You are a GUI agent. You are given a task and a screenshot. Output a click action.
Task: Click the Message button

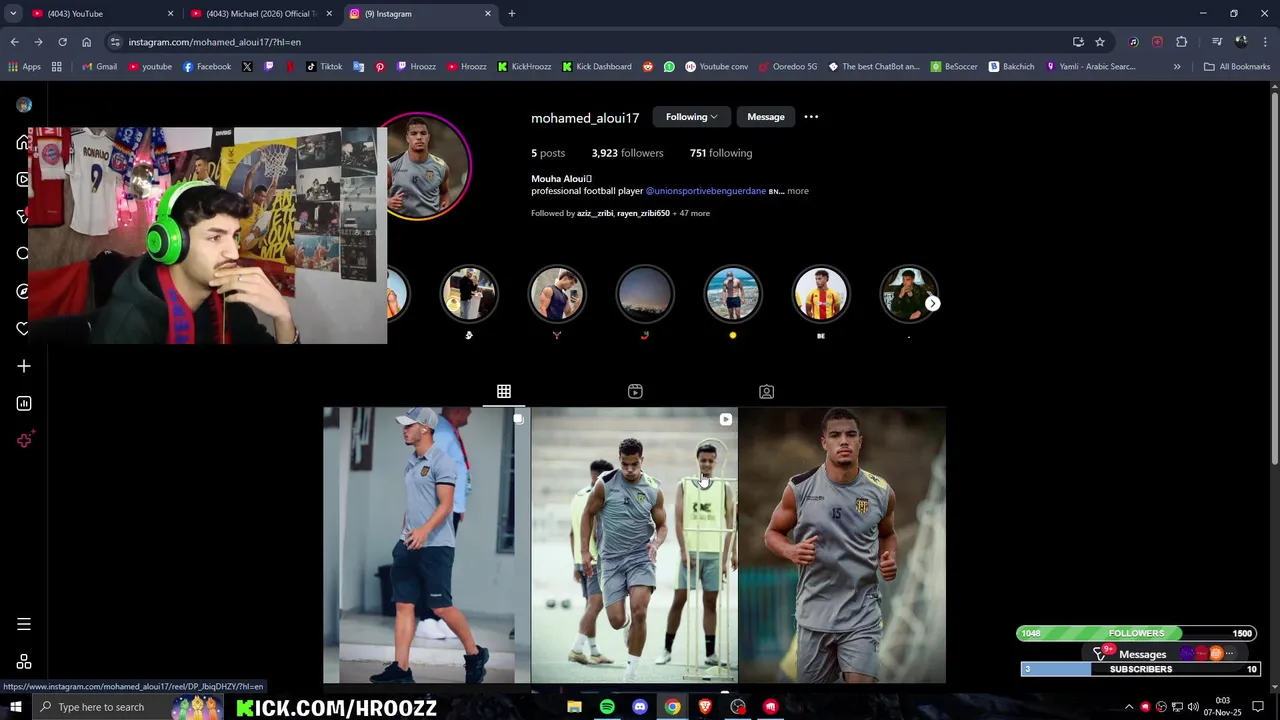[x=766, y=117]
